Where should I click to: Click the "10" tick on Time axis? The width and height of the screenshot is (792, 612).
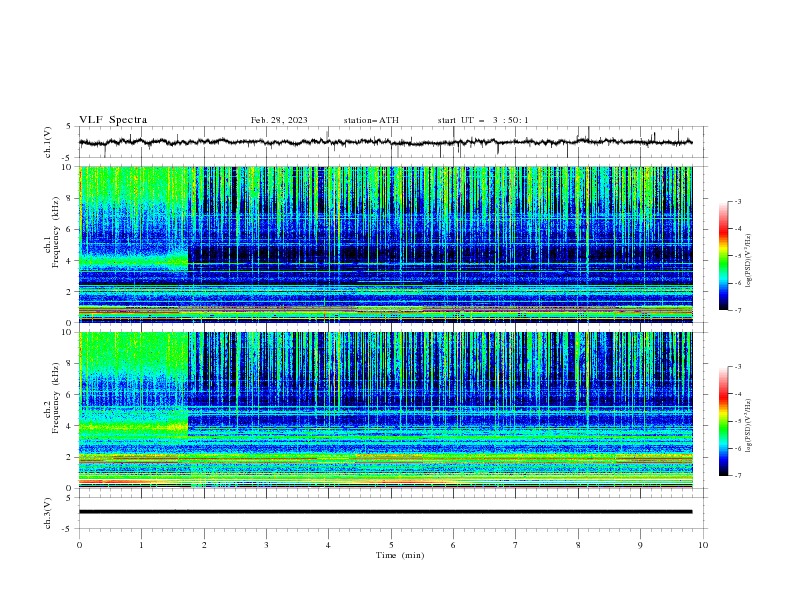click(x=703, y=545)
